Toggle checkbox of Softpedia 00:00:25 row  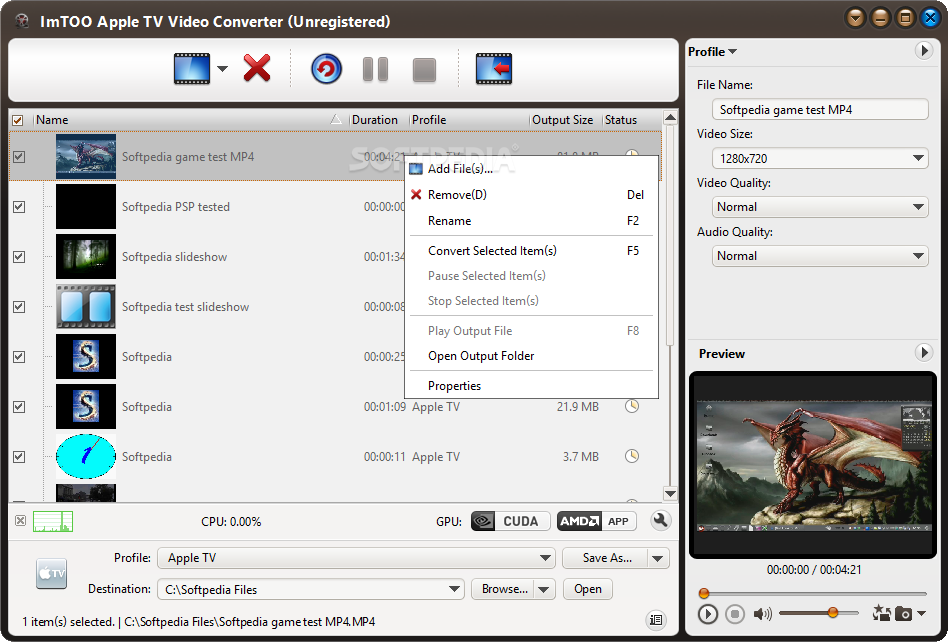coord(19,357)
